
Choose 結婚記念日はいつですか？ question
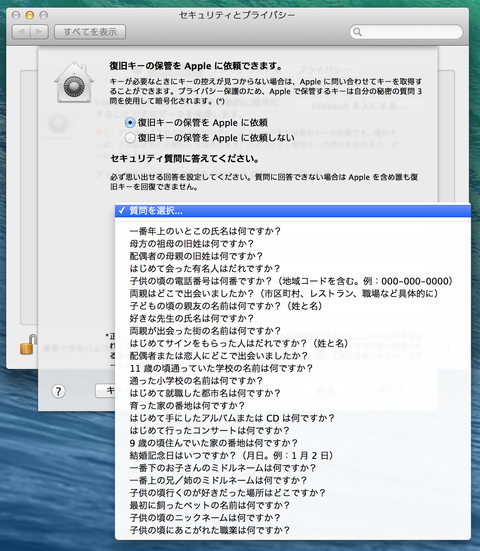coord(293,455)
